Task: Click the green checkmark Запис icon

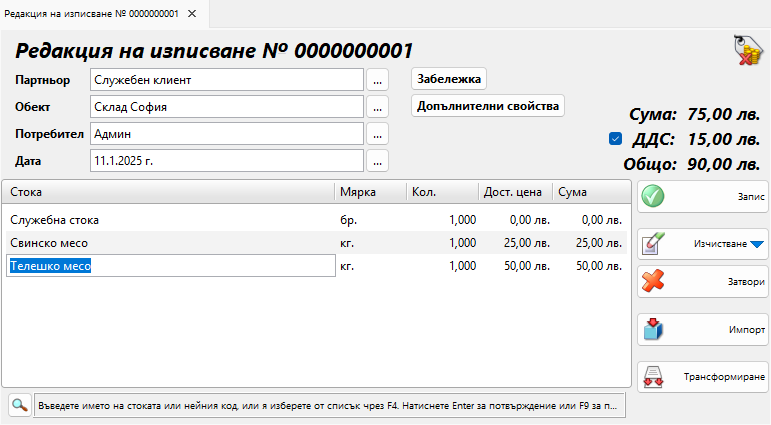Action: point(653,197)
